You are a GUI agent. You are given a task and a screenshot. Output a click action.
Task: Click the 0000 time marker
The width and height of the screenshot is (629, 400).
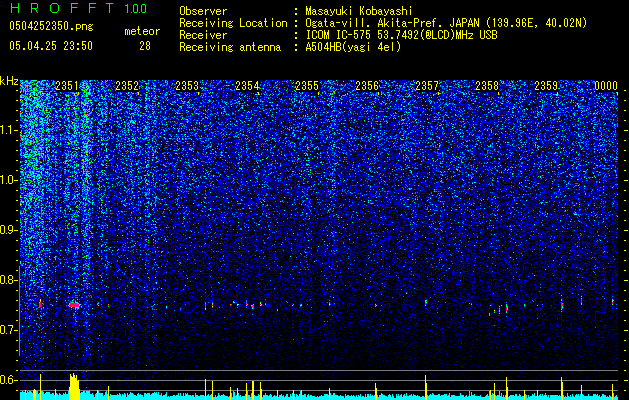[606, 86]
